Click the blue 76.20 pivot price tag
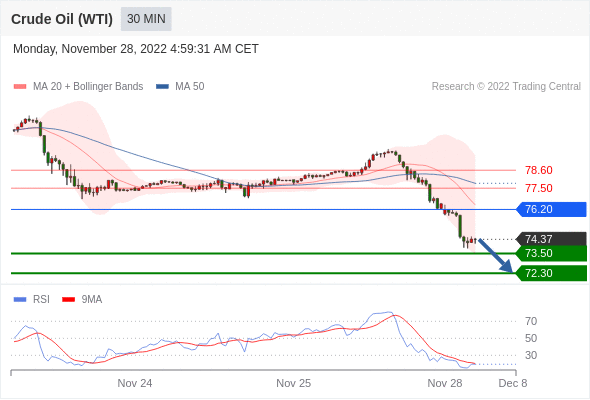 click(551, 209)
